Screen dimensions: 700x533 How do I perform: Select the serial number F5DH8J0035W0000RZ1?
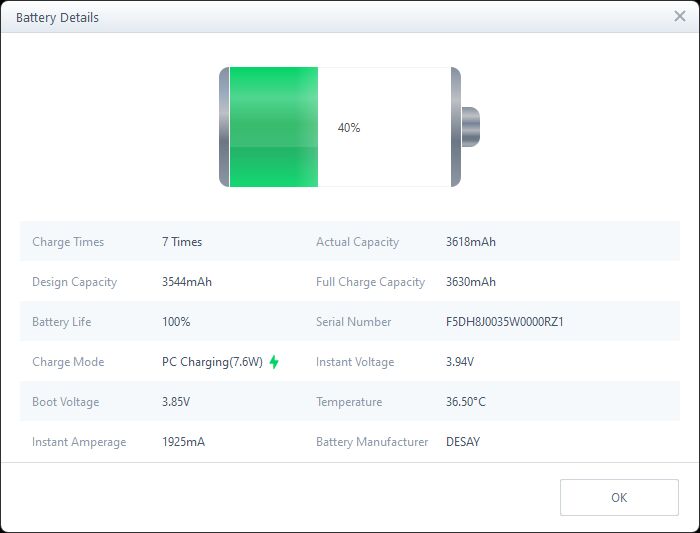coord(504,322)
